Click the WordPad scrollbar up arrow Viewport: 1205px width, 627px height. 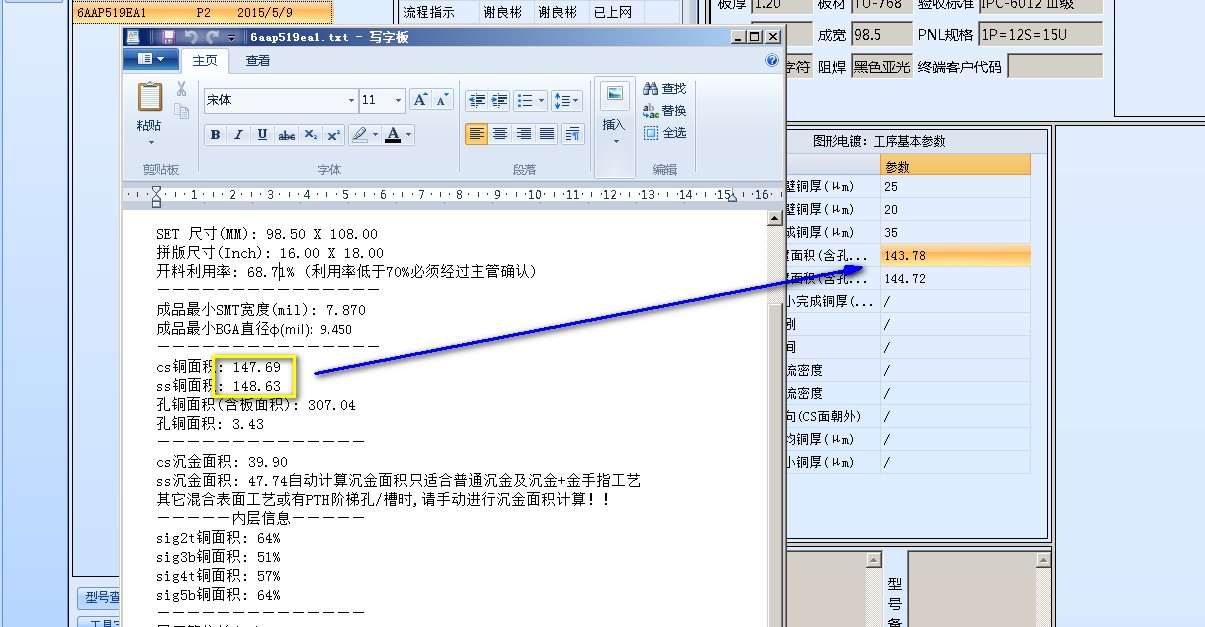point(773,218)
